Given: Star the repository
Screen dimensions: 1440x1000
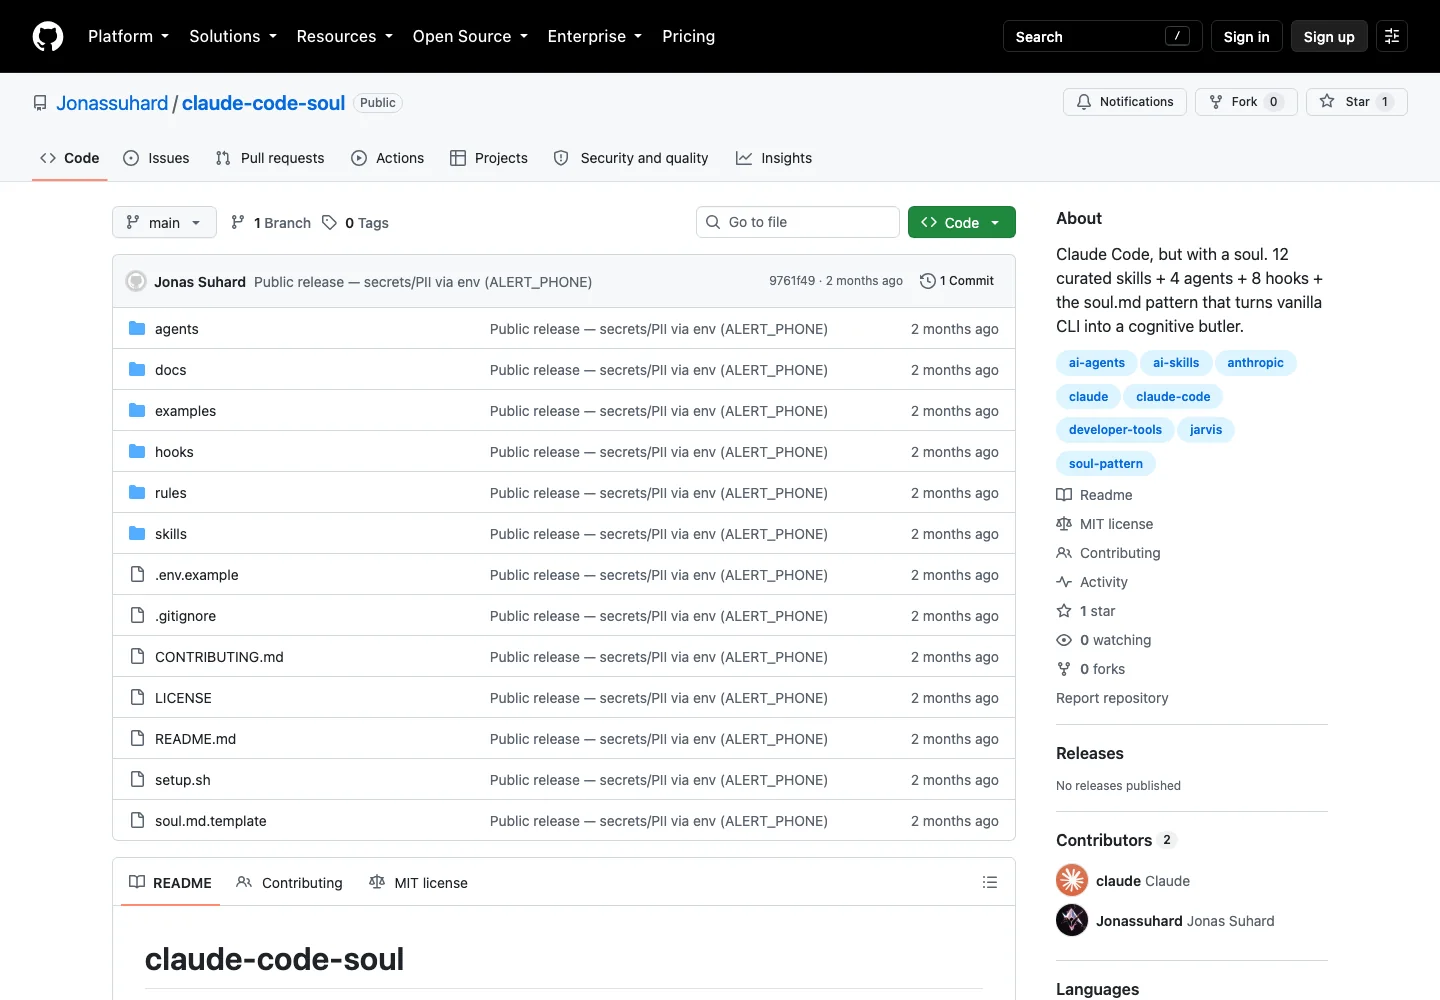Looking at the screenshot, I should pyautogui.click(x=1357, y=102).
